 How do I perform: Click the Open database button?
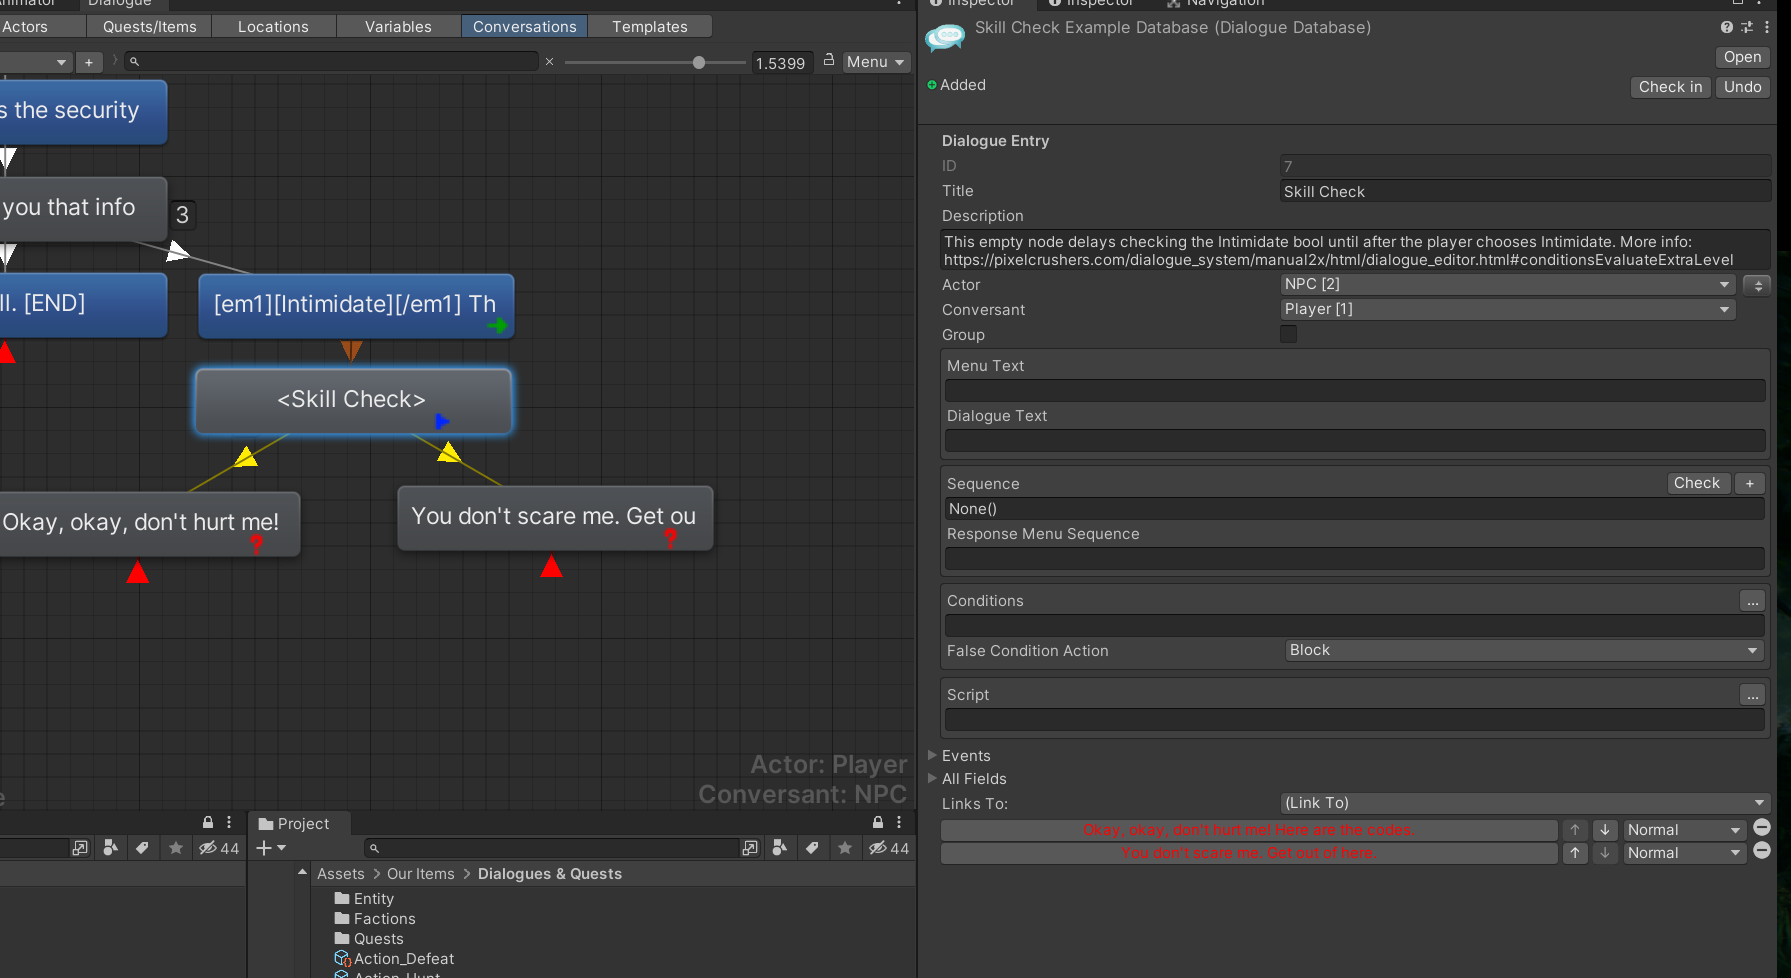[1742, 57]
